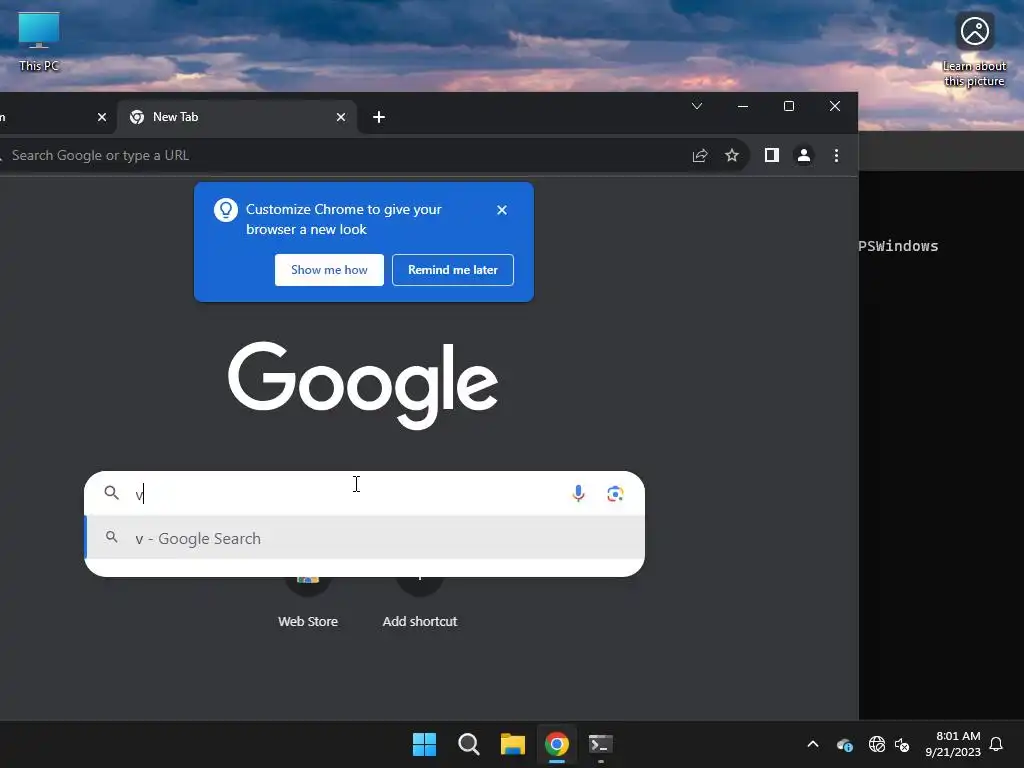Viewport: 1024px width, 768px height.
Task: Click the Show me how button
Action: pyautogui.click(x=329, y=270)
